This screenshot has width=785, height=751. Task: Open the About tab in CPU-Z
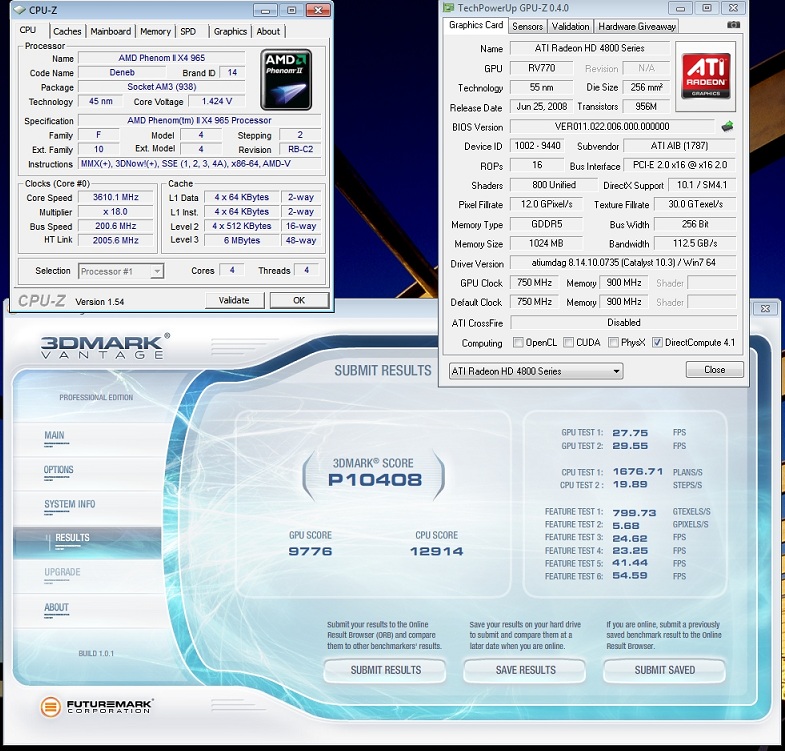268,31
